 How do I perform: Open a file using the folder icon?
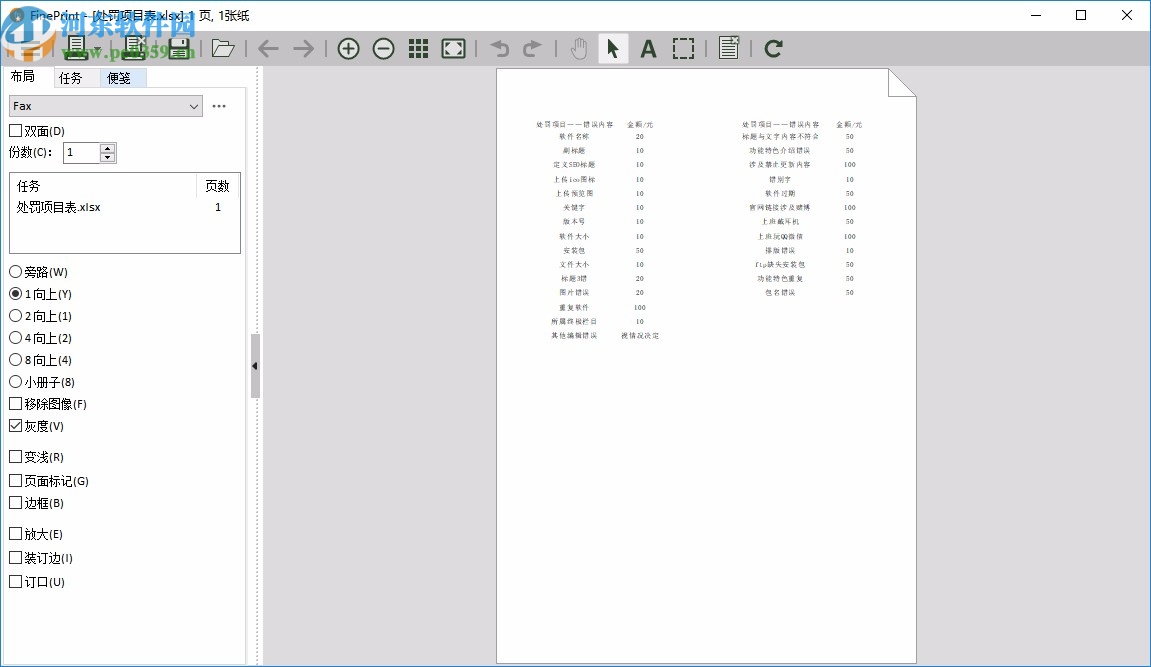tap(223, 47)
